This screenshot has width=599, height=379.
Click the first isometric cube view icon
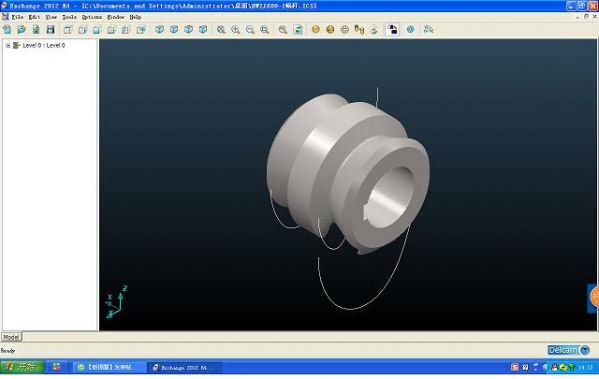click(159, 29)
